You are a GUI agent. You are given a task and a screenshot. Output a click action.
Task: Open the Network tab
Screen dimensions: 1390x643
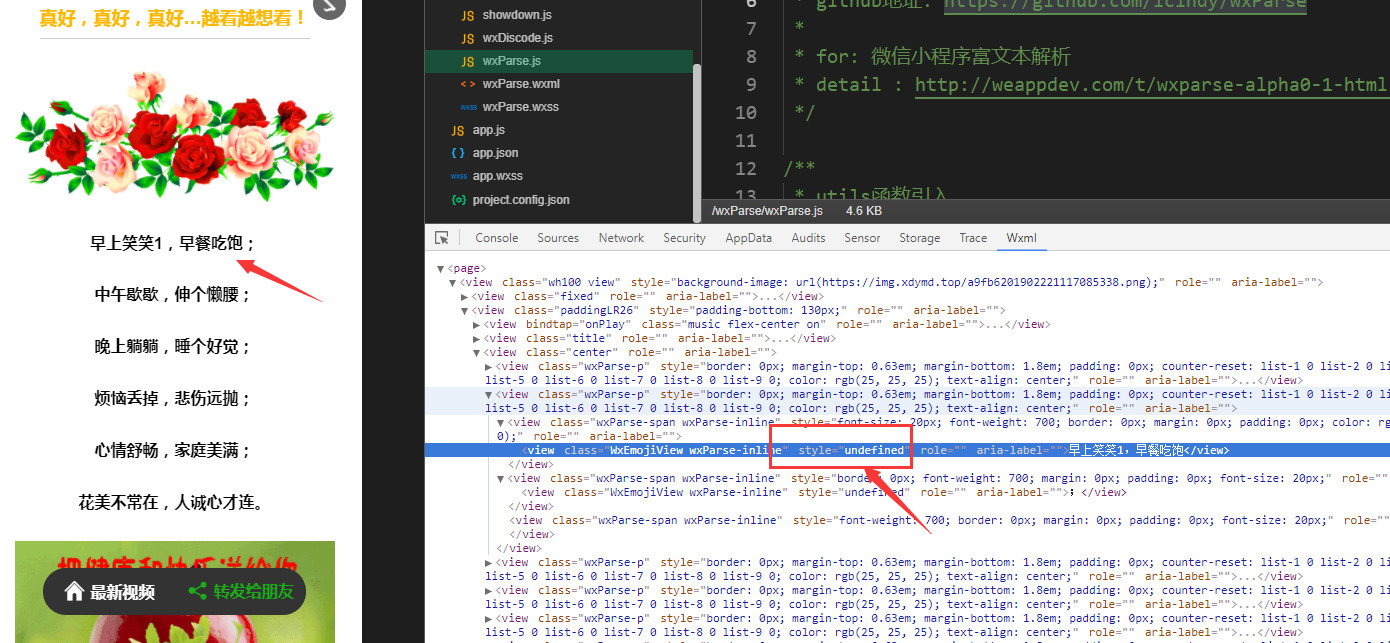click(x=621, y=238)
